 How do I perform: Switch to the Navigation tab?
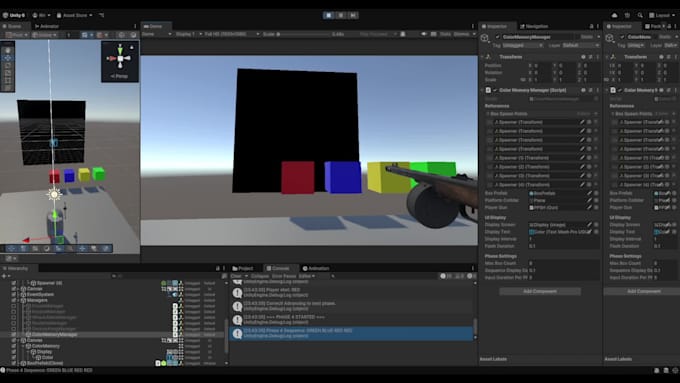click(x=534, y=26)
